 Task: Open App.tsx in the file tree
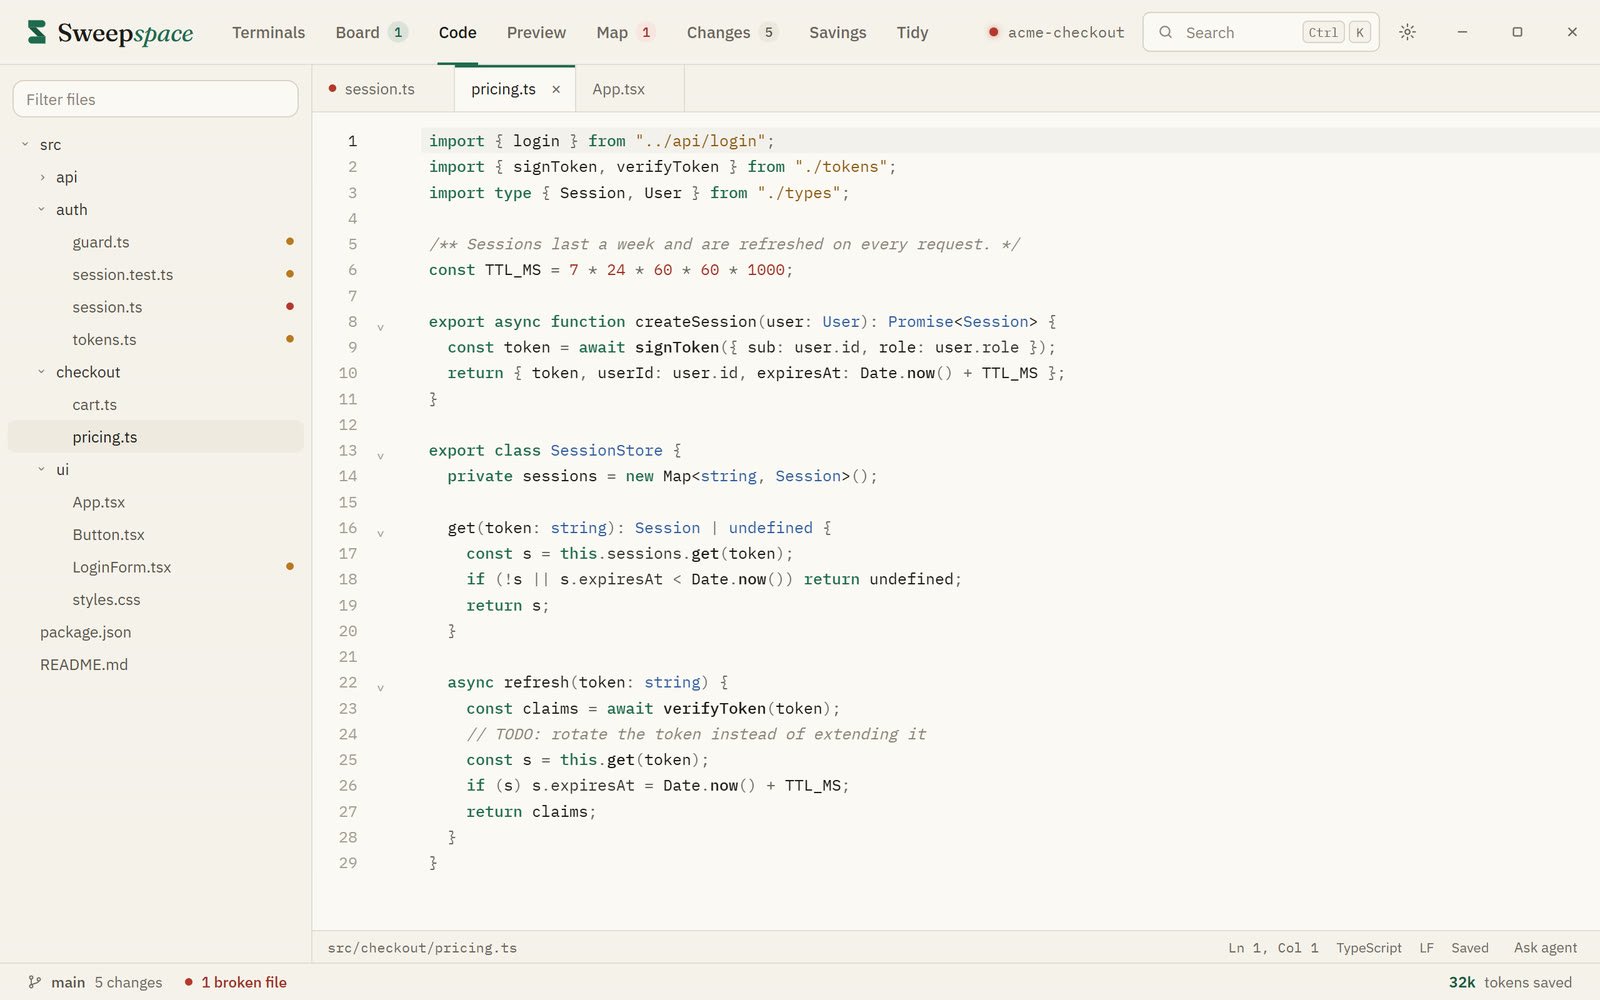(x=155, y=502)
